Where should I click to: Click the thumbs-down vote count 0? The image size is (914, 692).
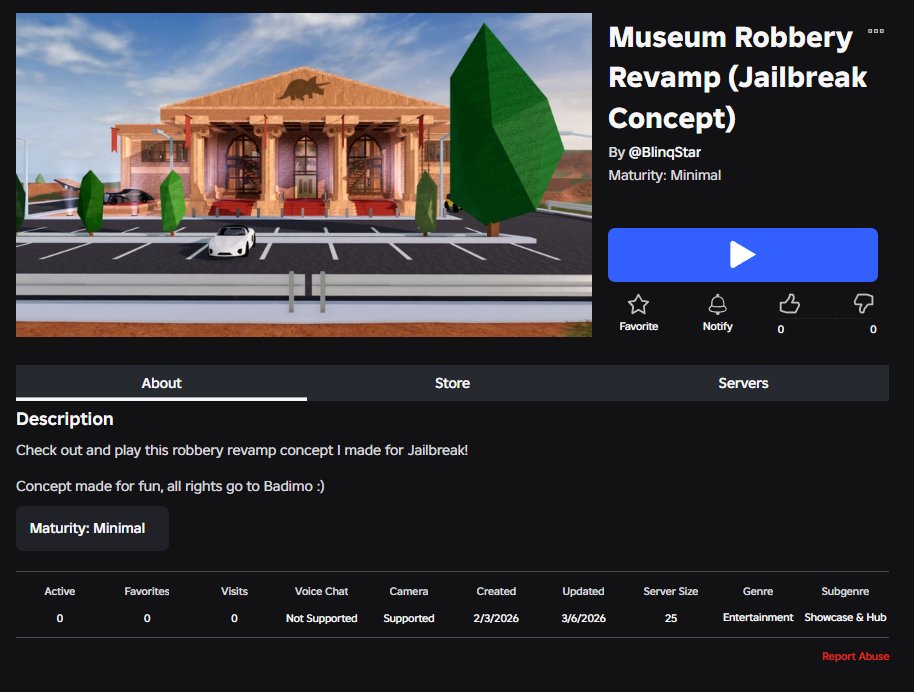click(x=873, y=329)
